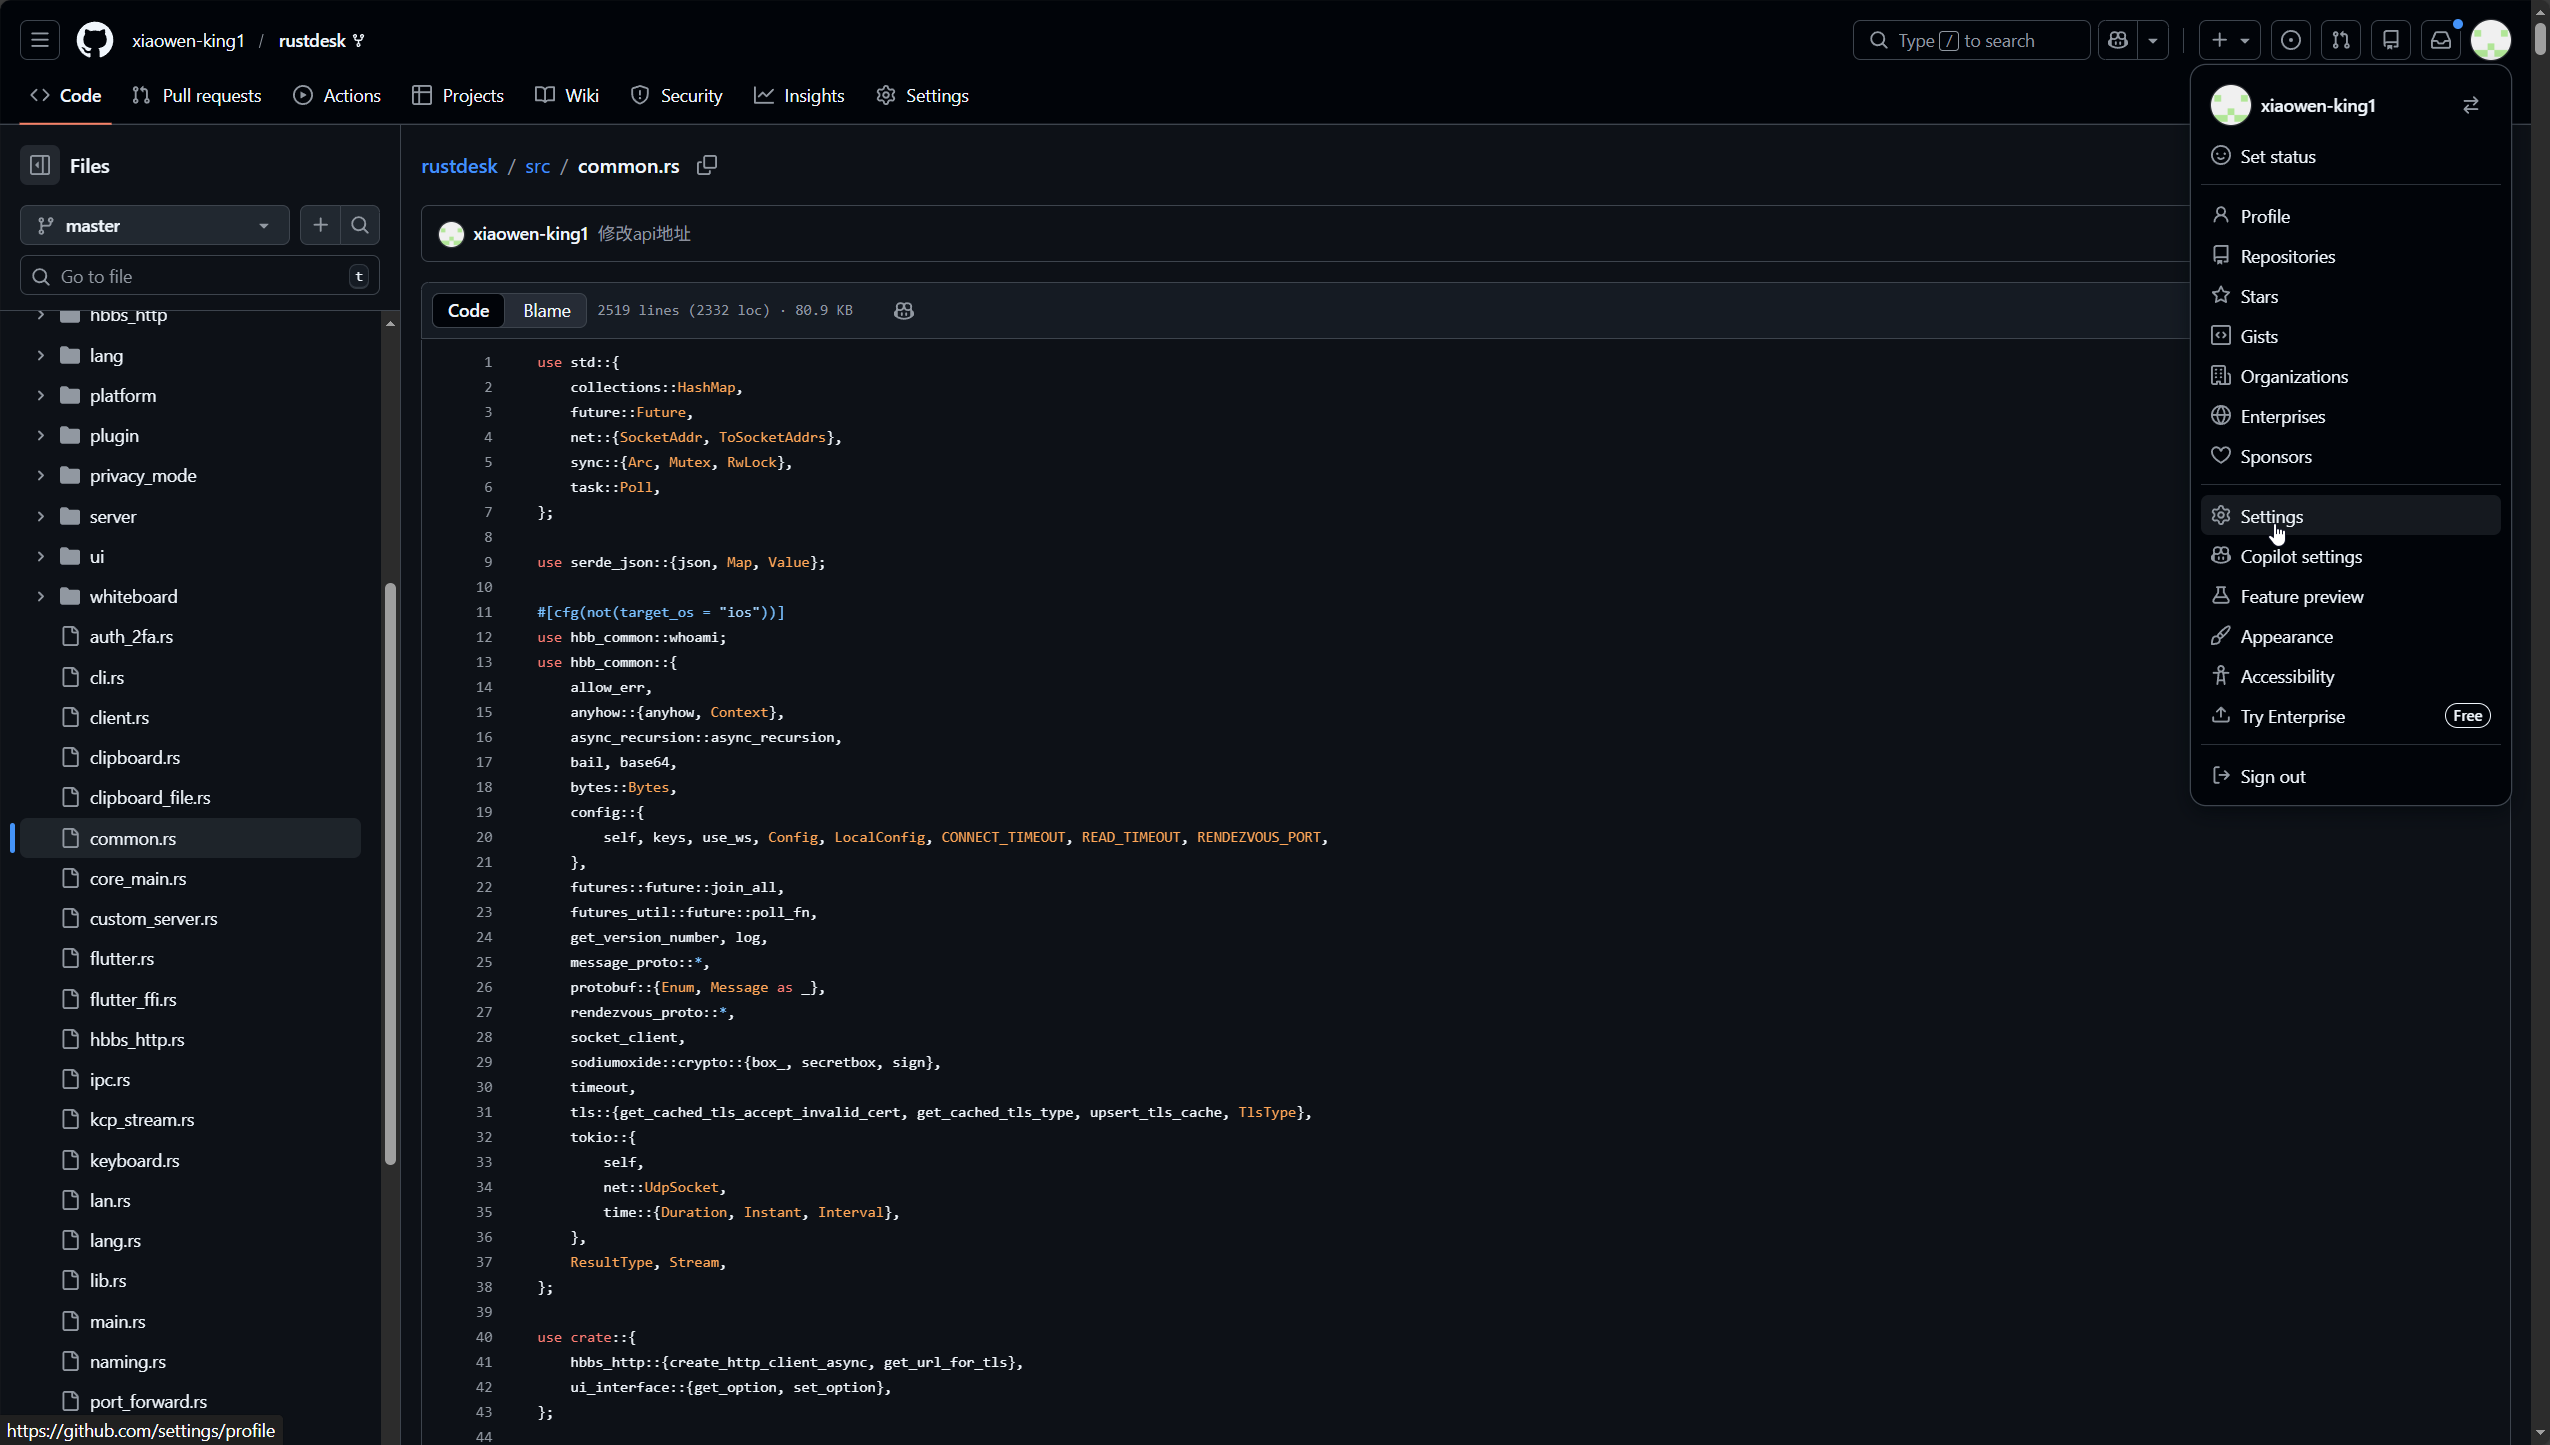Open notifications inbox icon

click(2440, 40)
